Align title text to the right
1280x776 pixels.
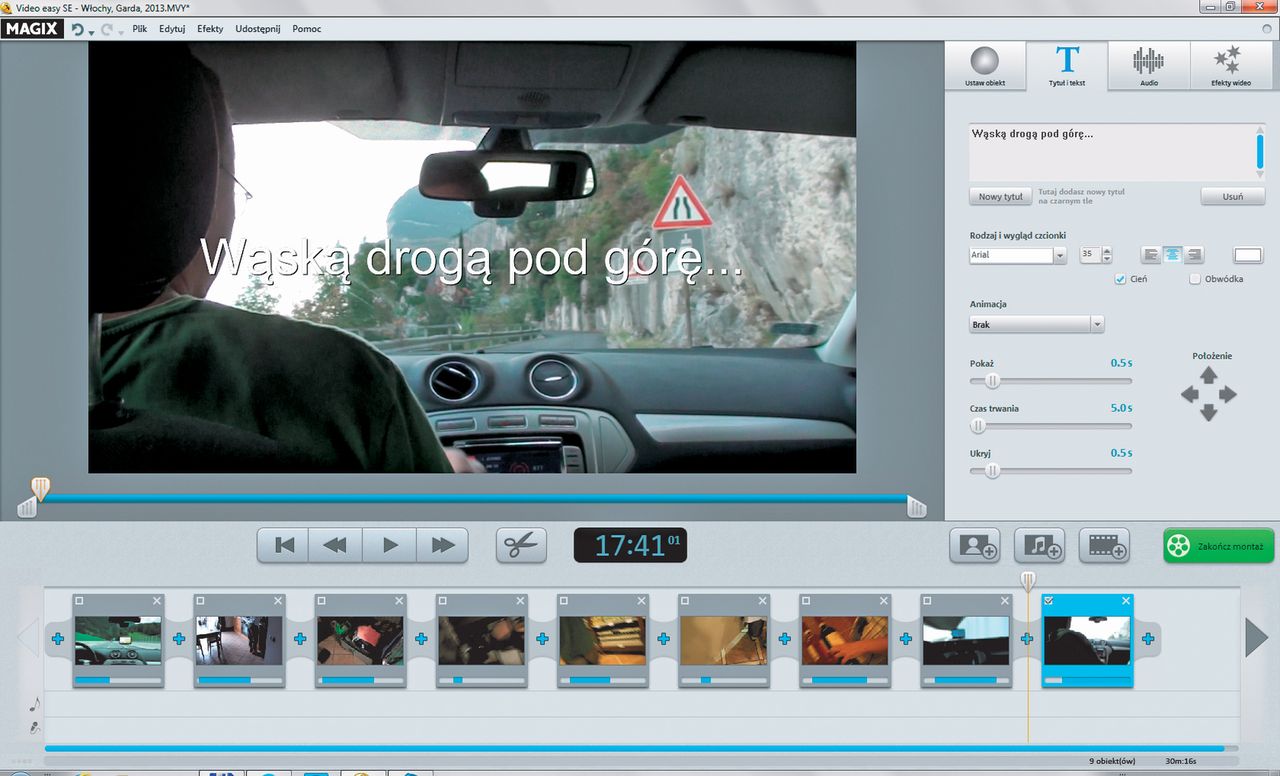(1193, 255)
